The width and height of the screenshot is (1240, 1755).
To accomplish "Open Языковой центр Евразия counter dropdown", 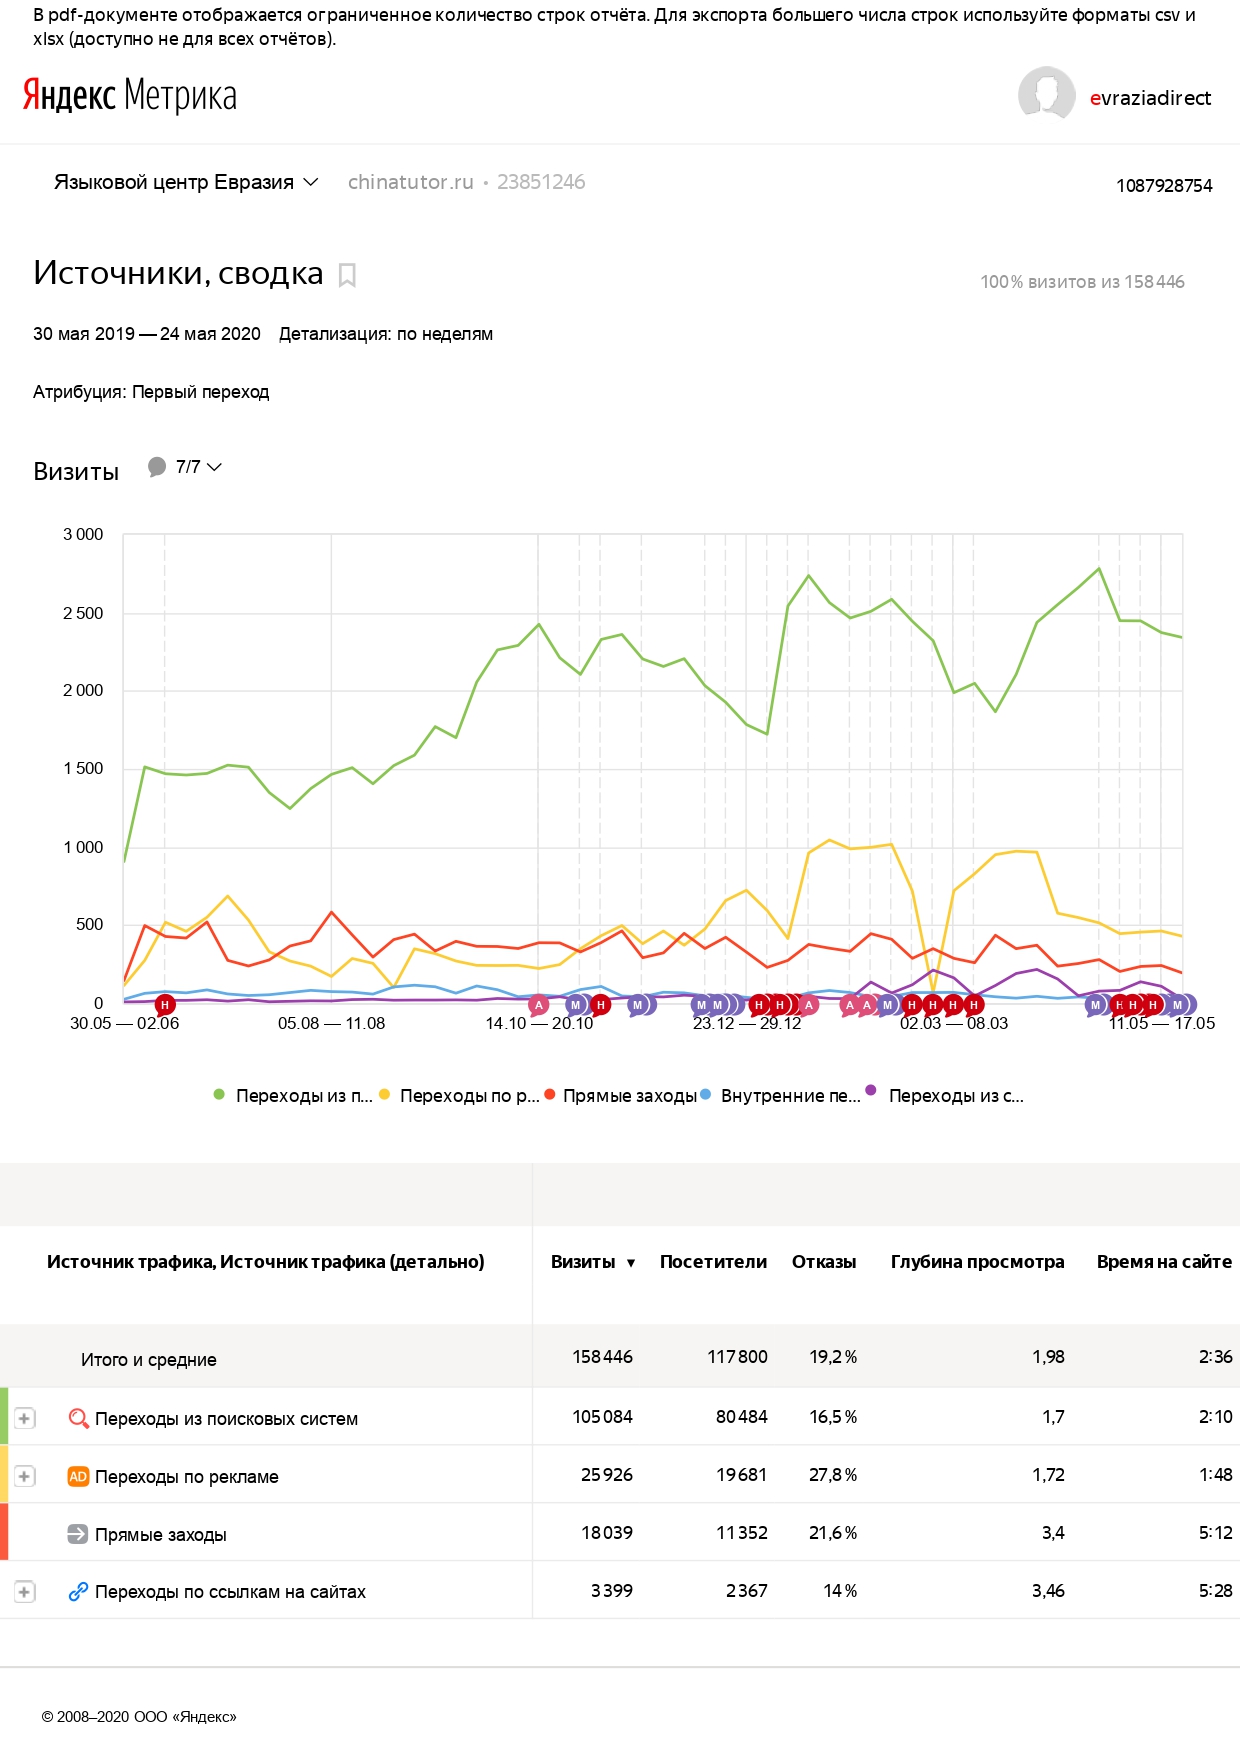I will [186, 182].
